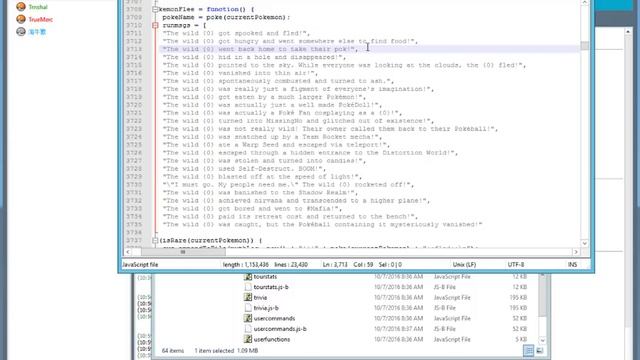This screenshot has width=640, height=360.
Task: Click the right panel scroll up arrow
Action: [628, 31]
